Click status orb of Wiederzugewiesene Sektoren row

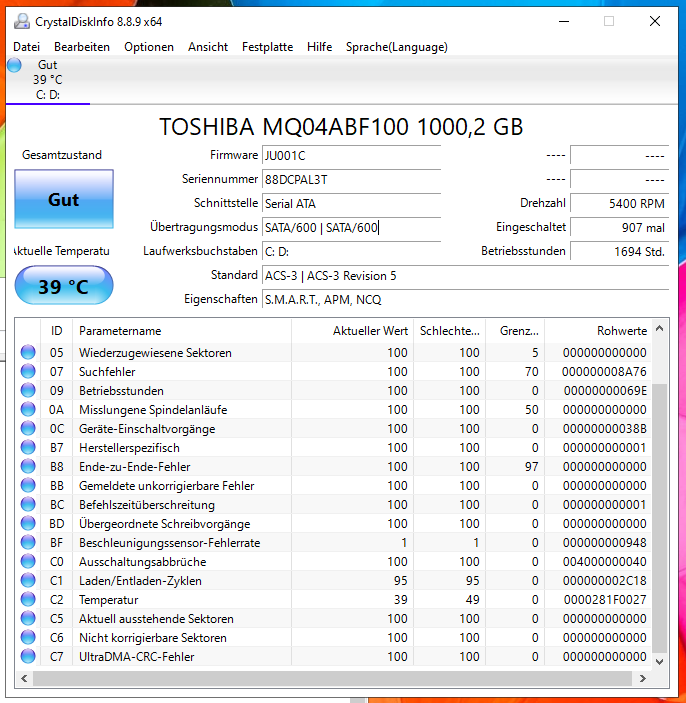pos(28,353)
